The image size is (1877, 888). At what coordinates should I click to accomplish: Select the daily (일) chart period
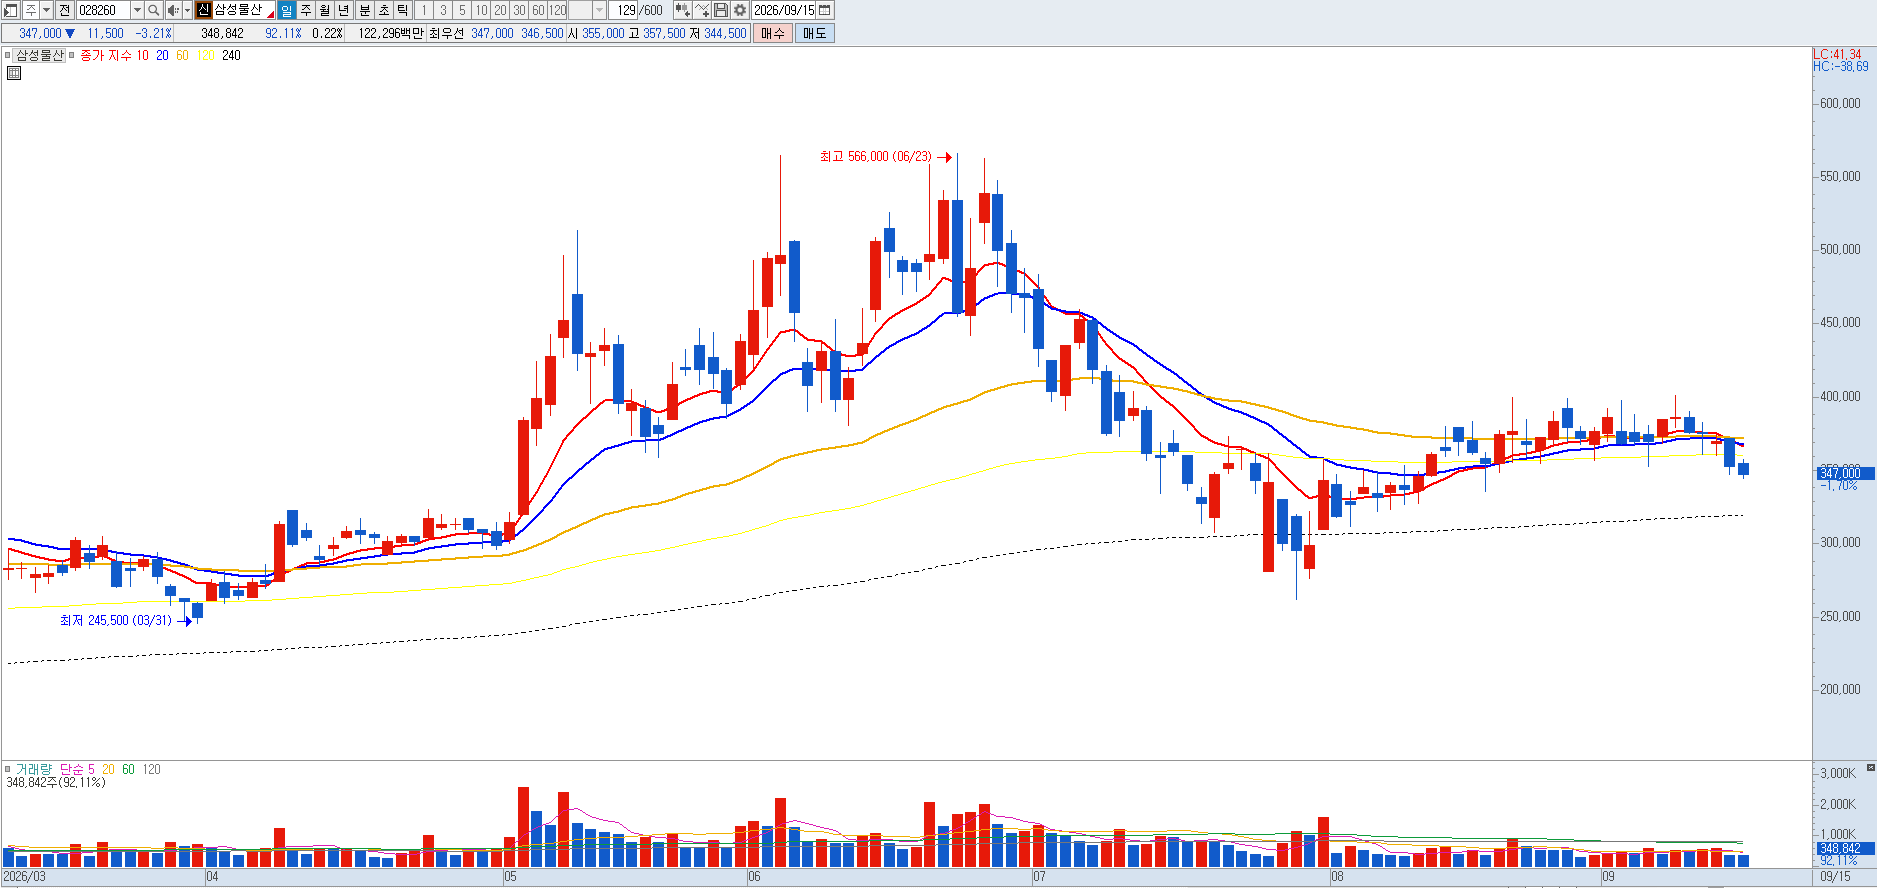point(287,10)
